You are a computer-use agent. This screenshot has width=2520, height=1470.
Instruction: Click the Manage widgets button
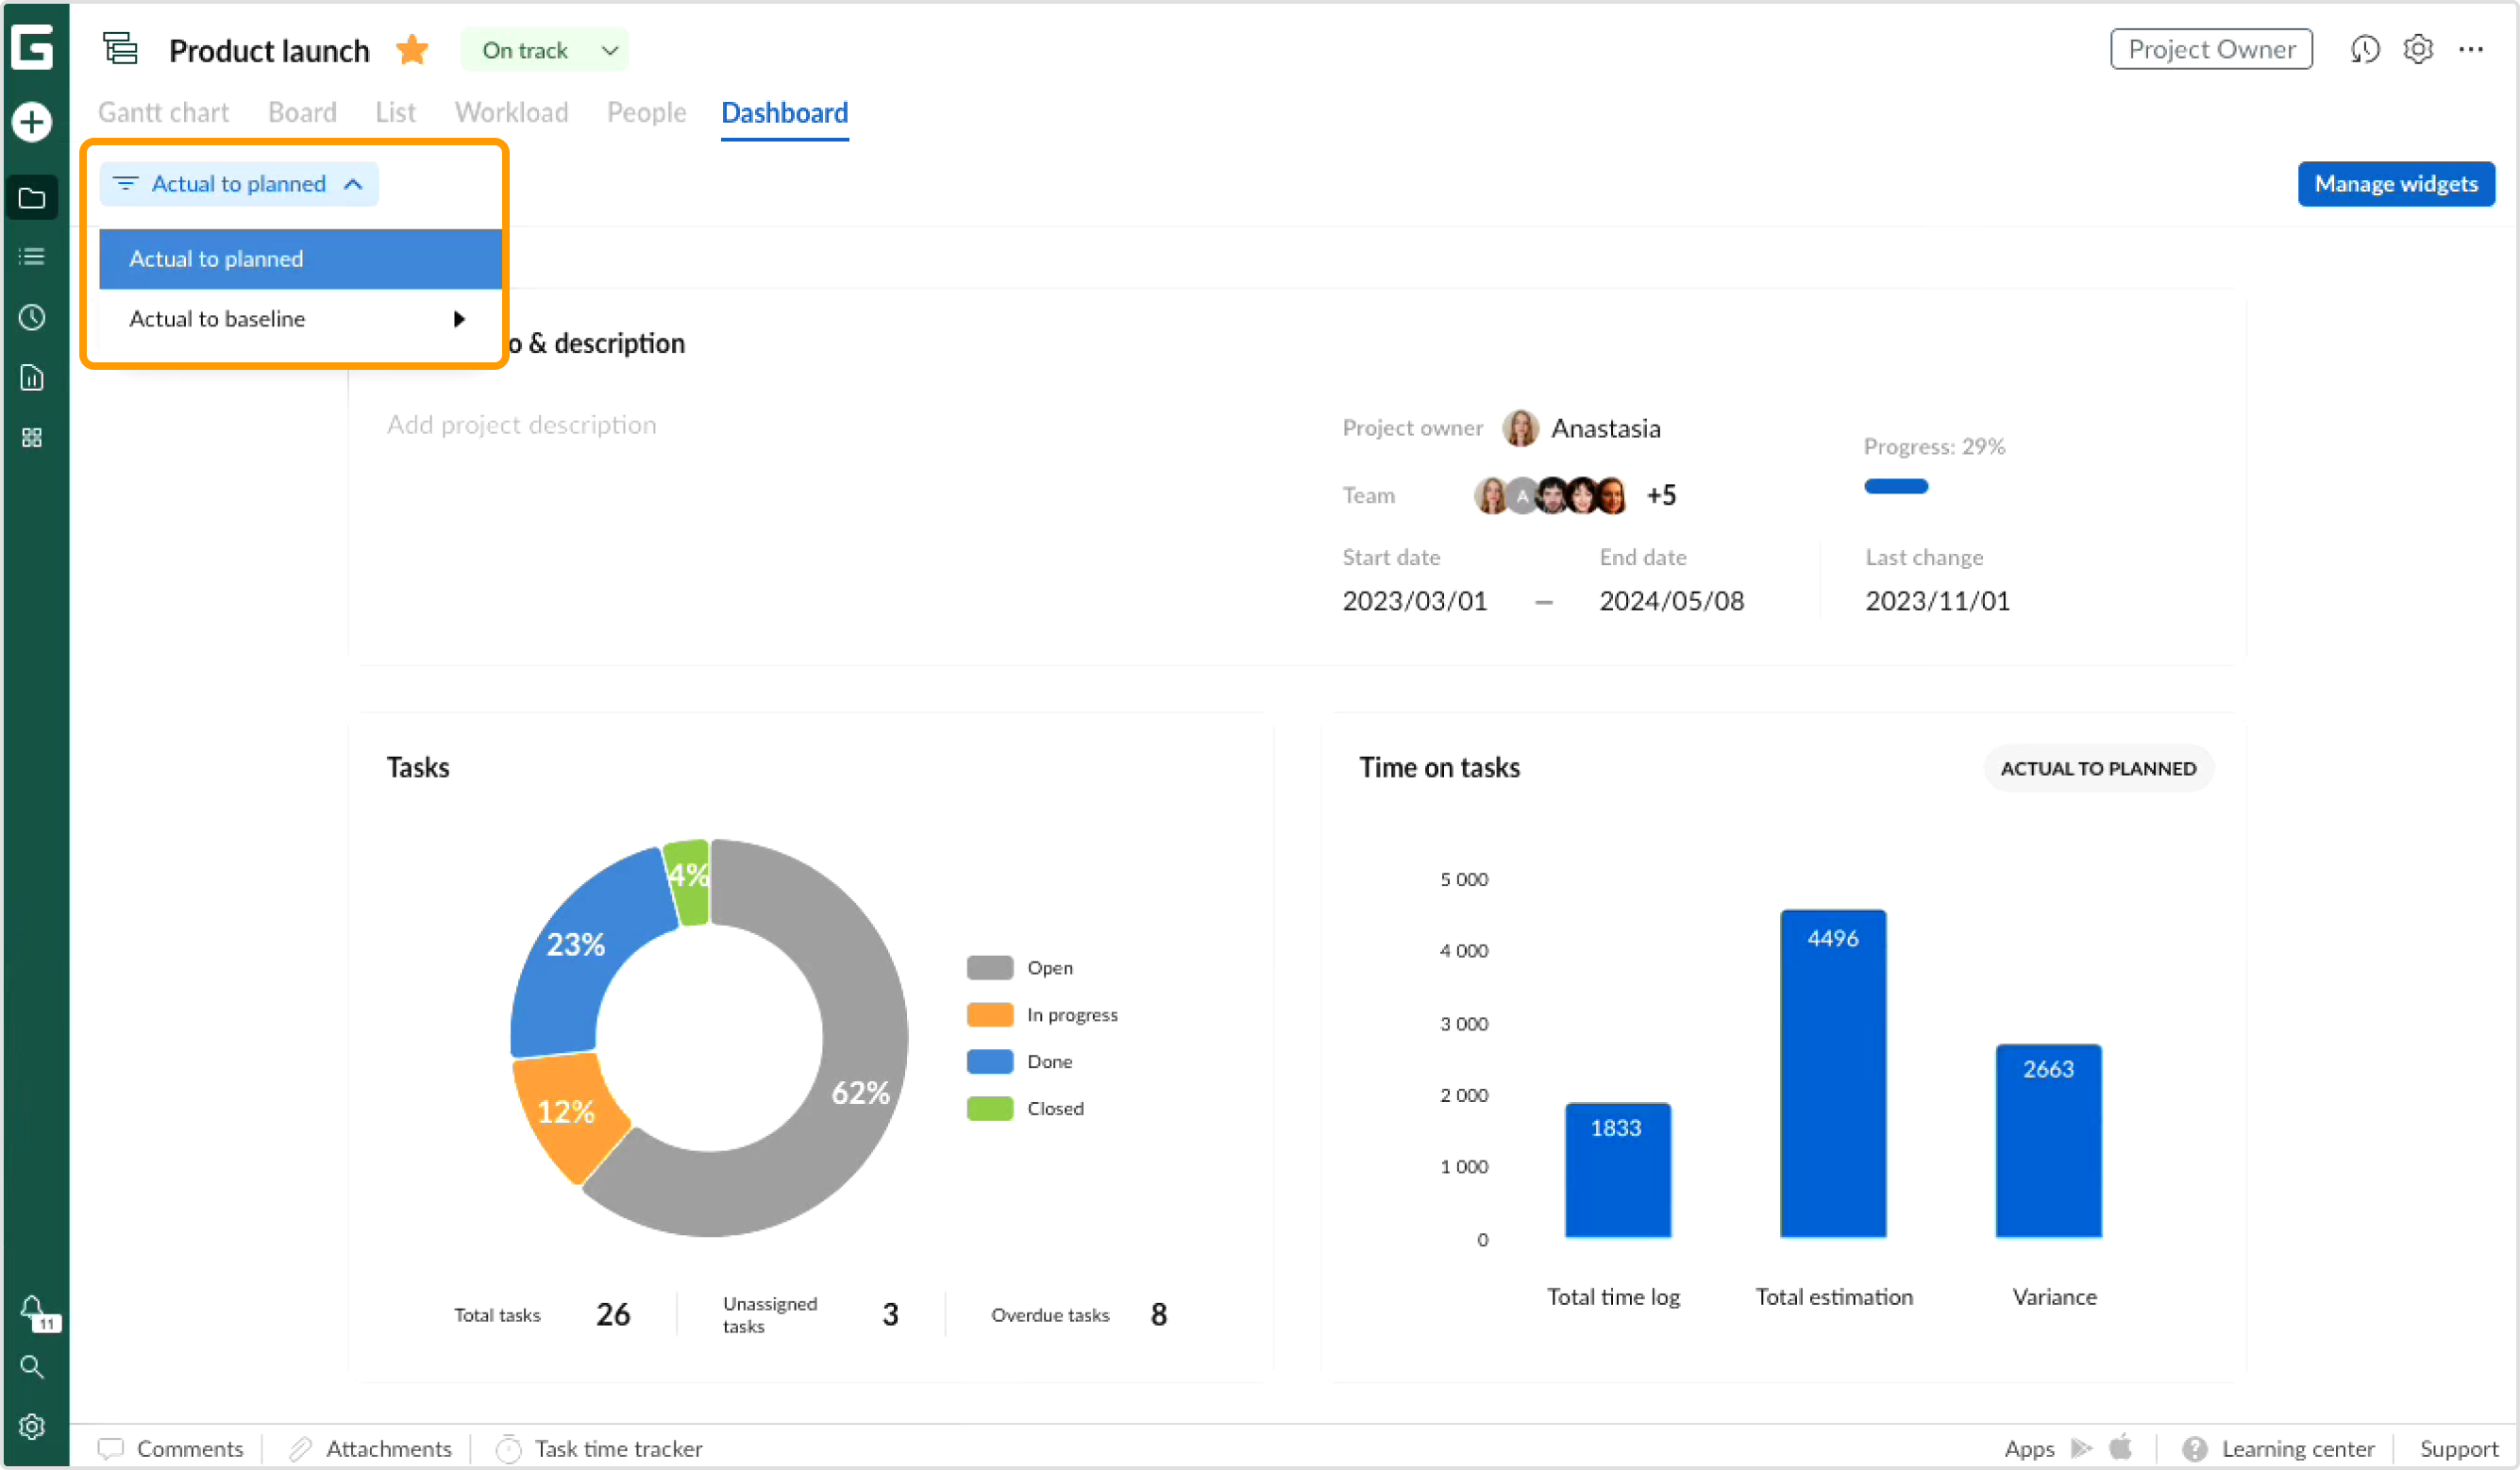coord(2396,184)
